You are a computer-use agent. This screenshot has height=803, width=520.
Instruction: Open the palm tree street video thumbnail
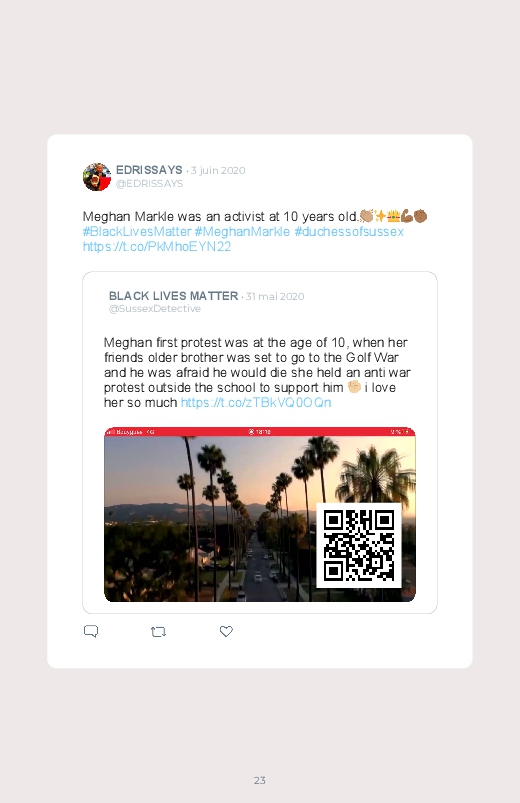click(260, 514)
